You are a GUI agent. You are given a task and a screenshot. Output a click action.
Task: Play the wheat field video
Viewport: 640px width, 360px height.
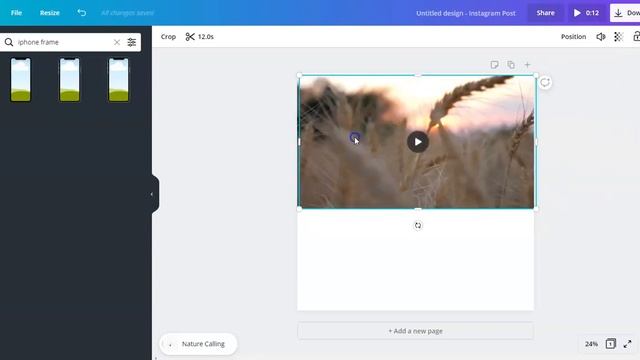[x=418, y=142]
